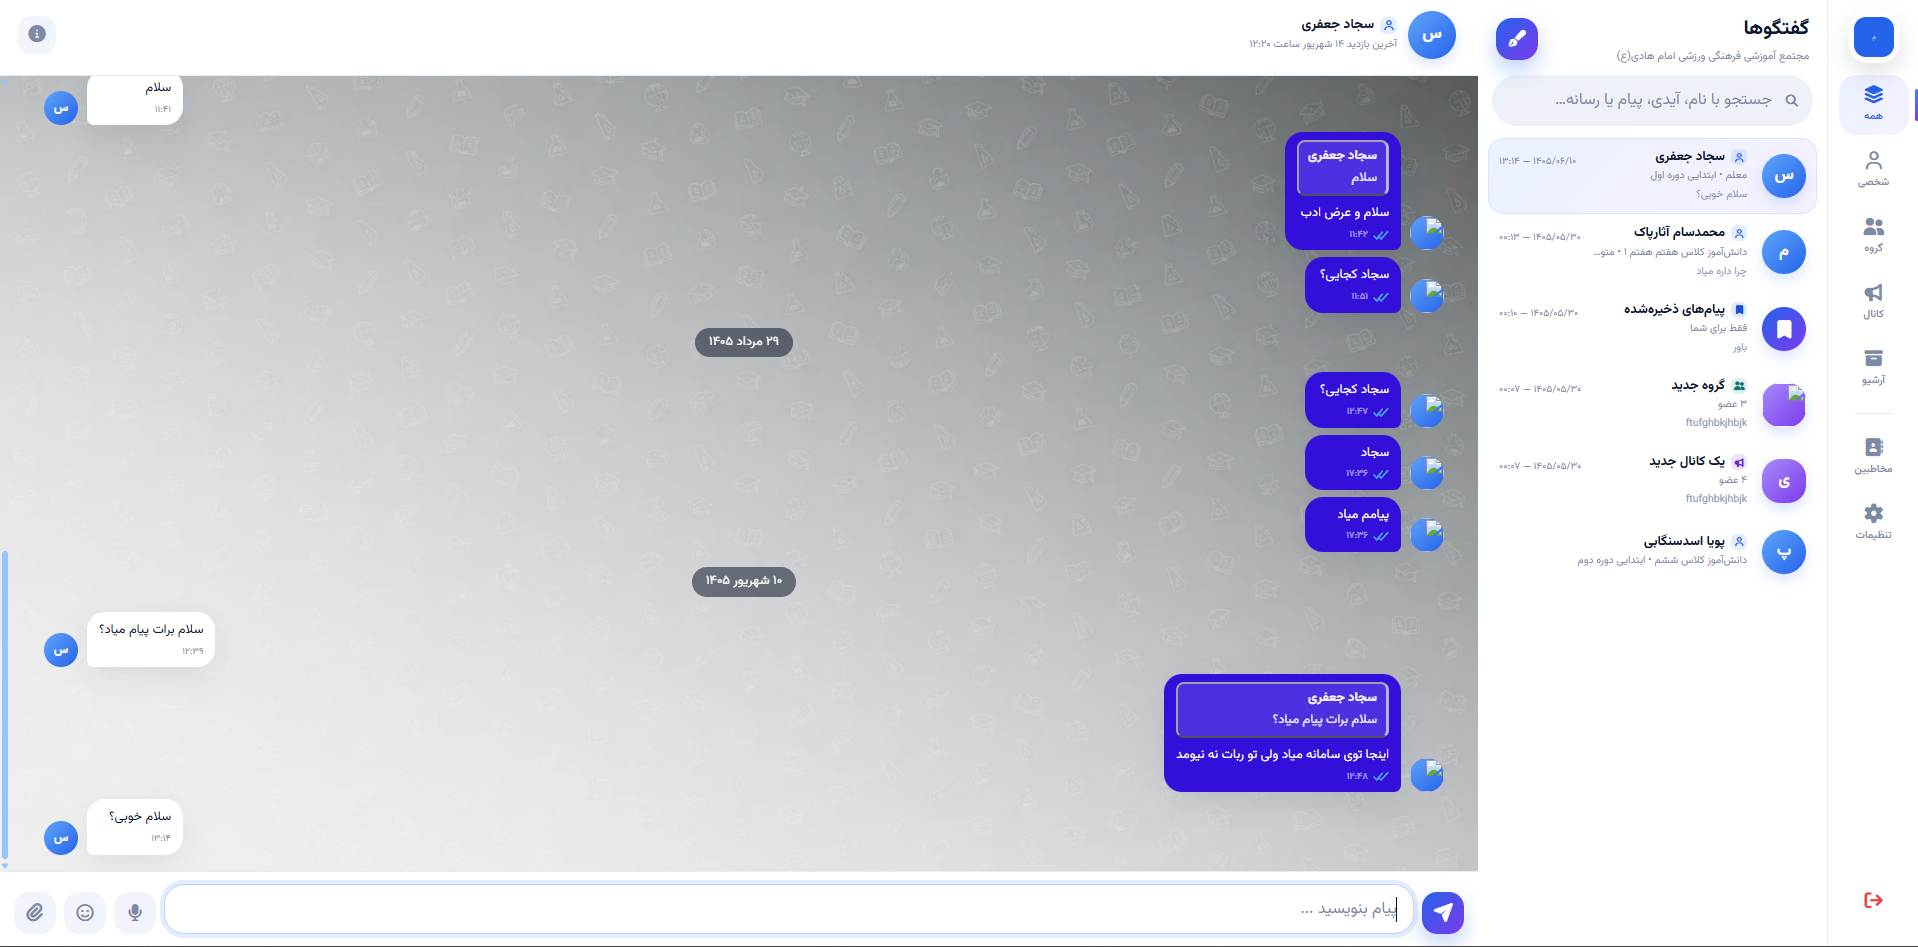Open the سجاد جعفری conversation in list
The width and height of the screenshot is (1918, 947).
(x=1652, y=176)
